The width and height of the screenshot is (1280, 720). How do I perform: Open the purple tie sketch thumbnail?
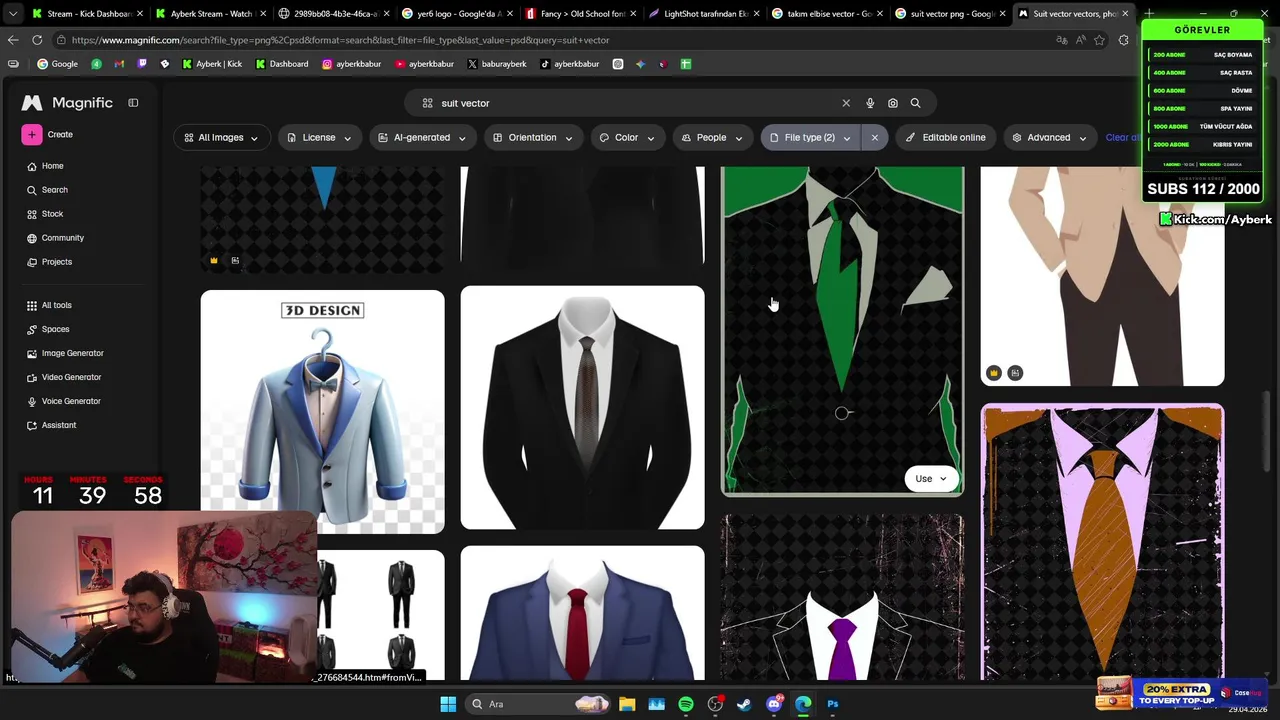click(x=842, y=598)
